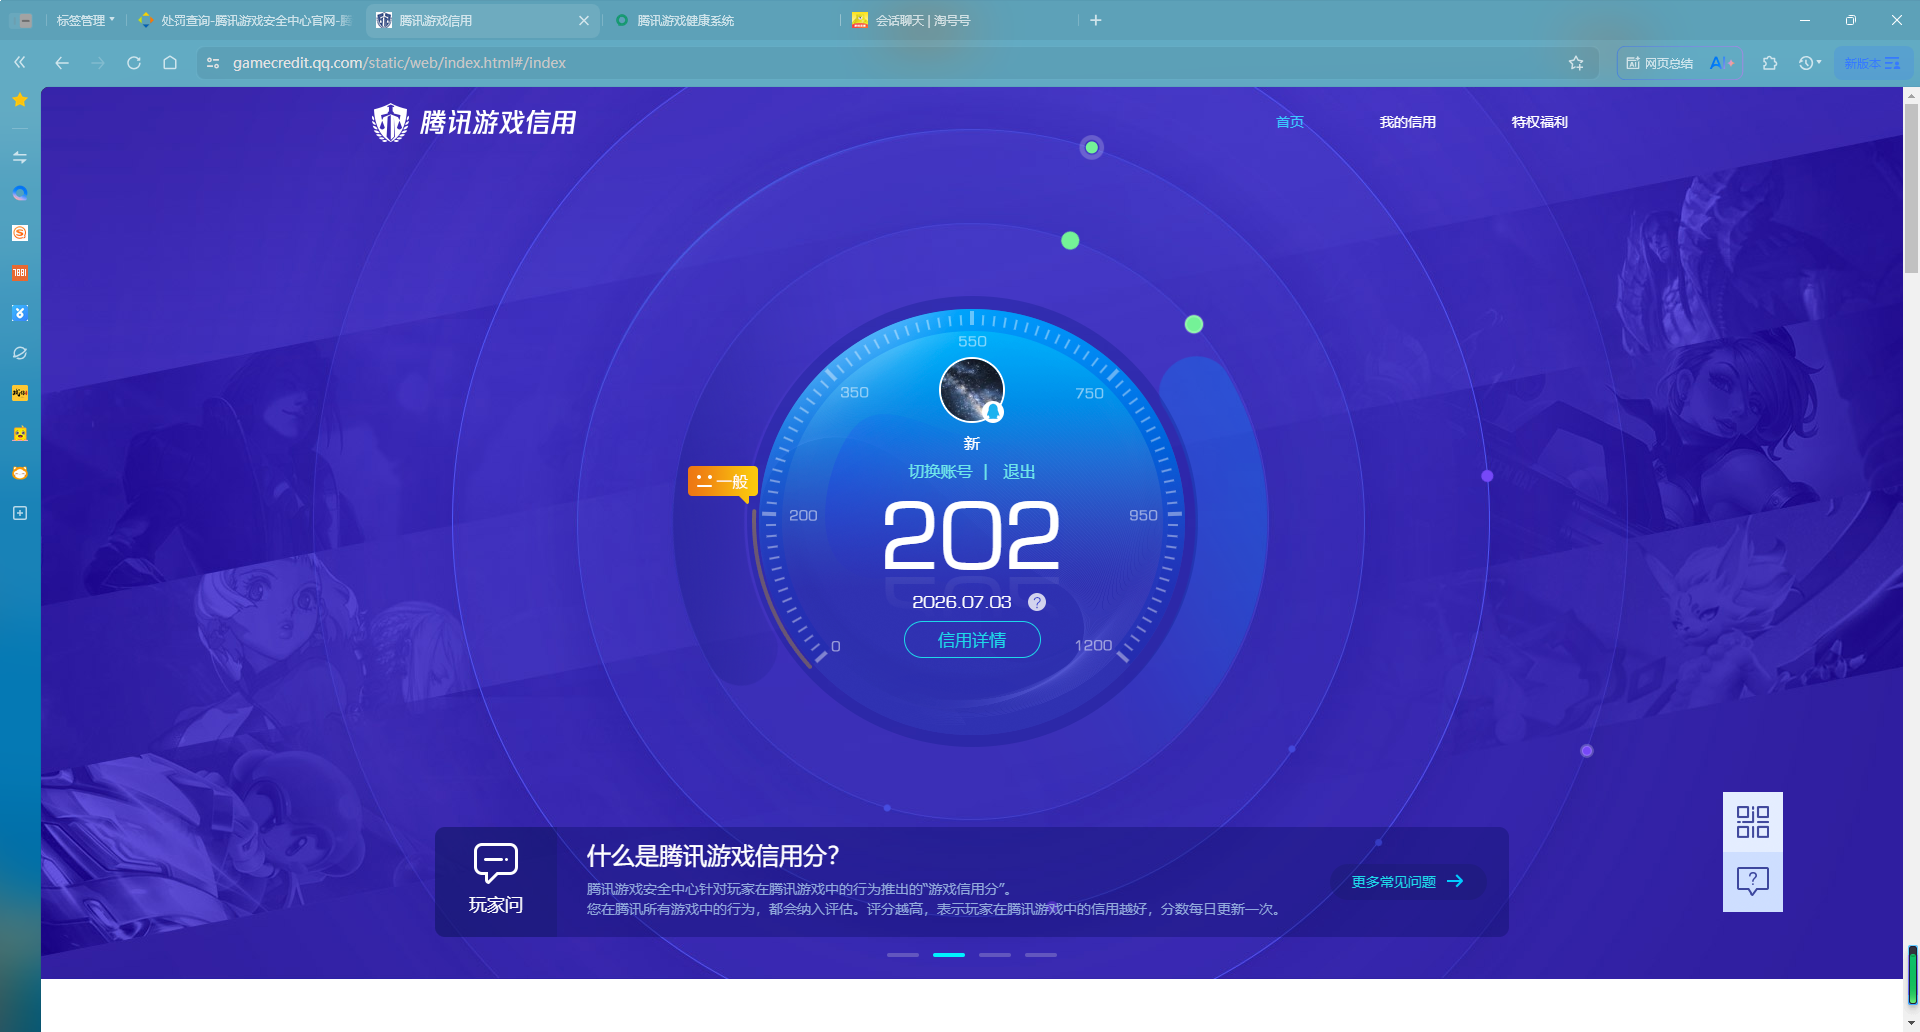
Task: Click 退出 to log out
Action: coord(1019,472)
